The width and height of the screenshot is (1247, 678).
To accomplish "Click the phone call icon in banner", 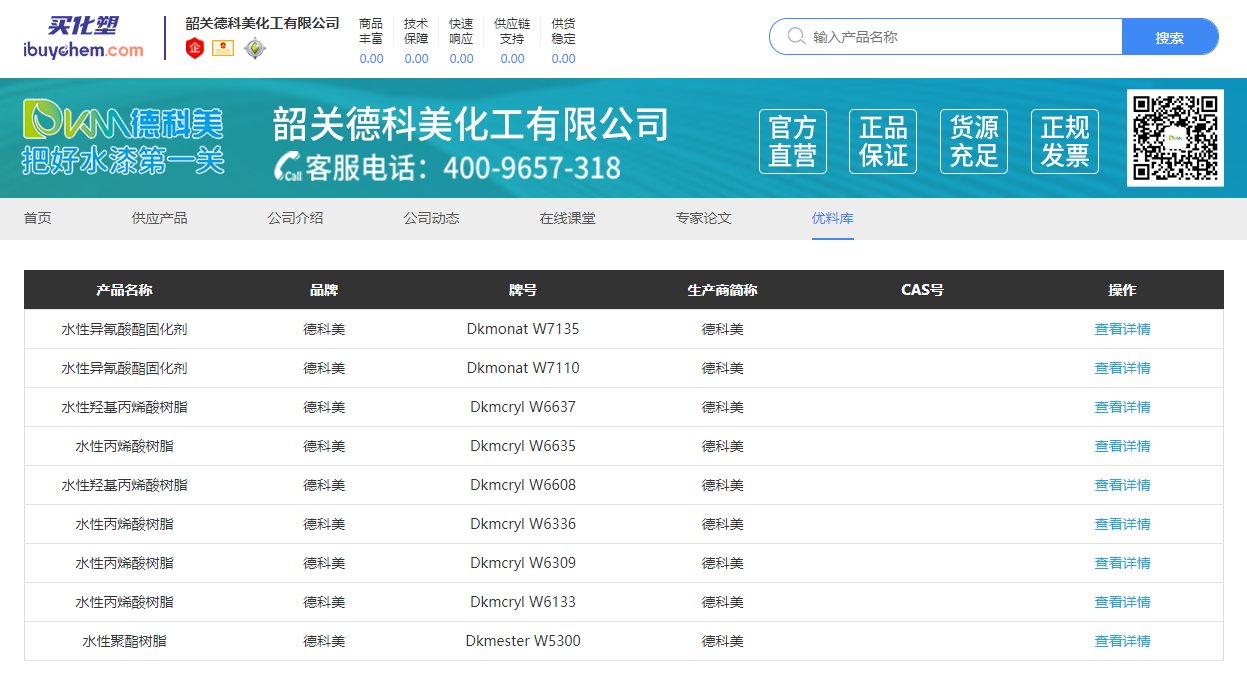I will pos(289,166).
